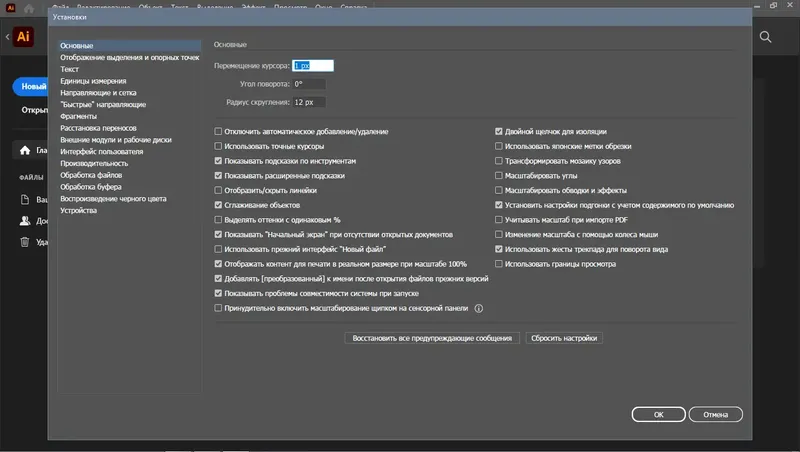Click the Adobe Illustrator Ai logo
This screenshot has height=452, width=800.
[23, 37]
